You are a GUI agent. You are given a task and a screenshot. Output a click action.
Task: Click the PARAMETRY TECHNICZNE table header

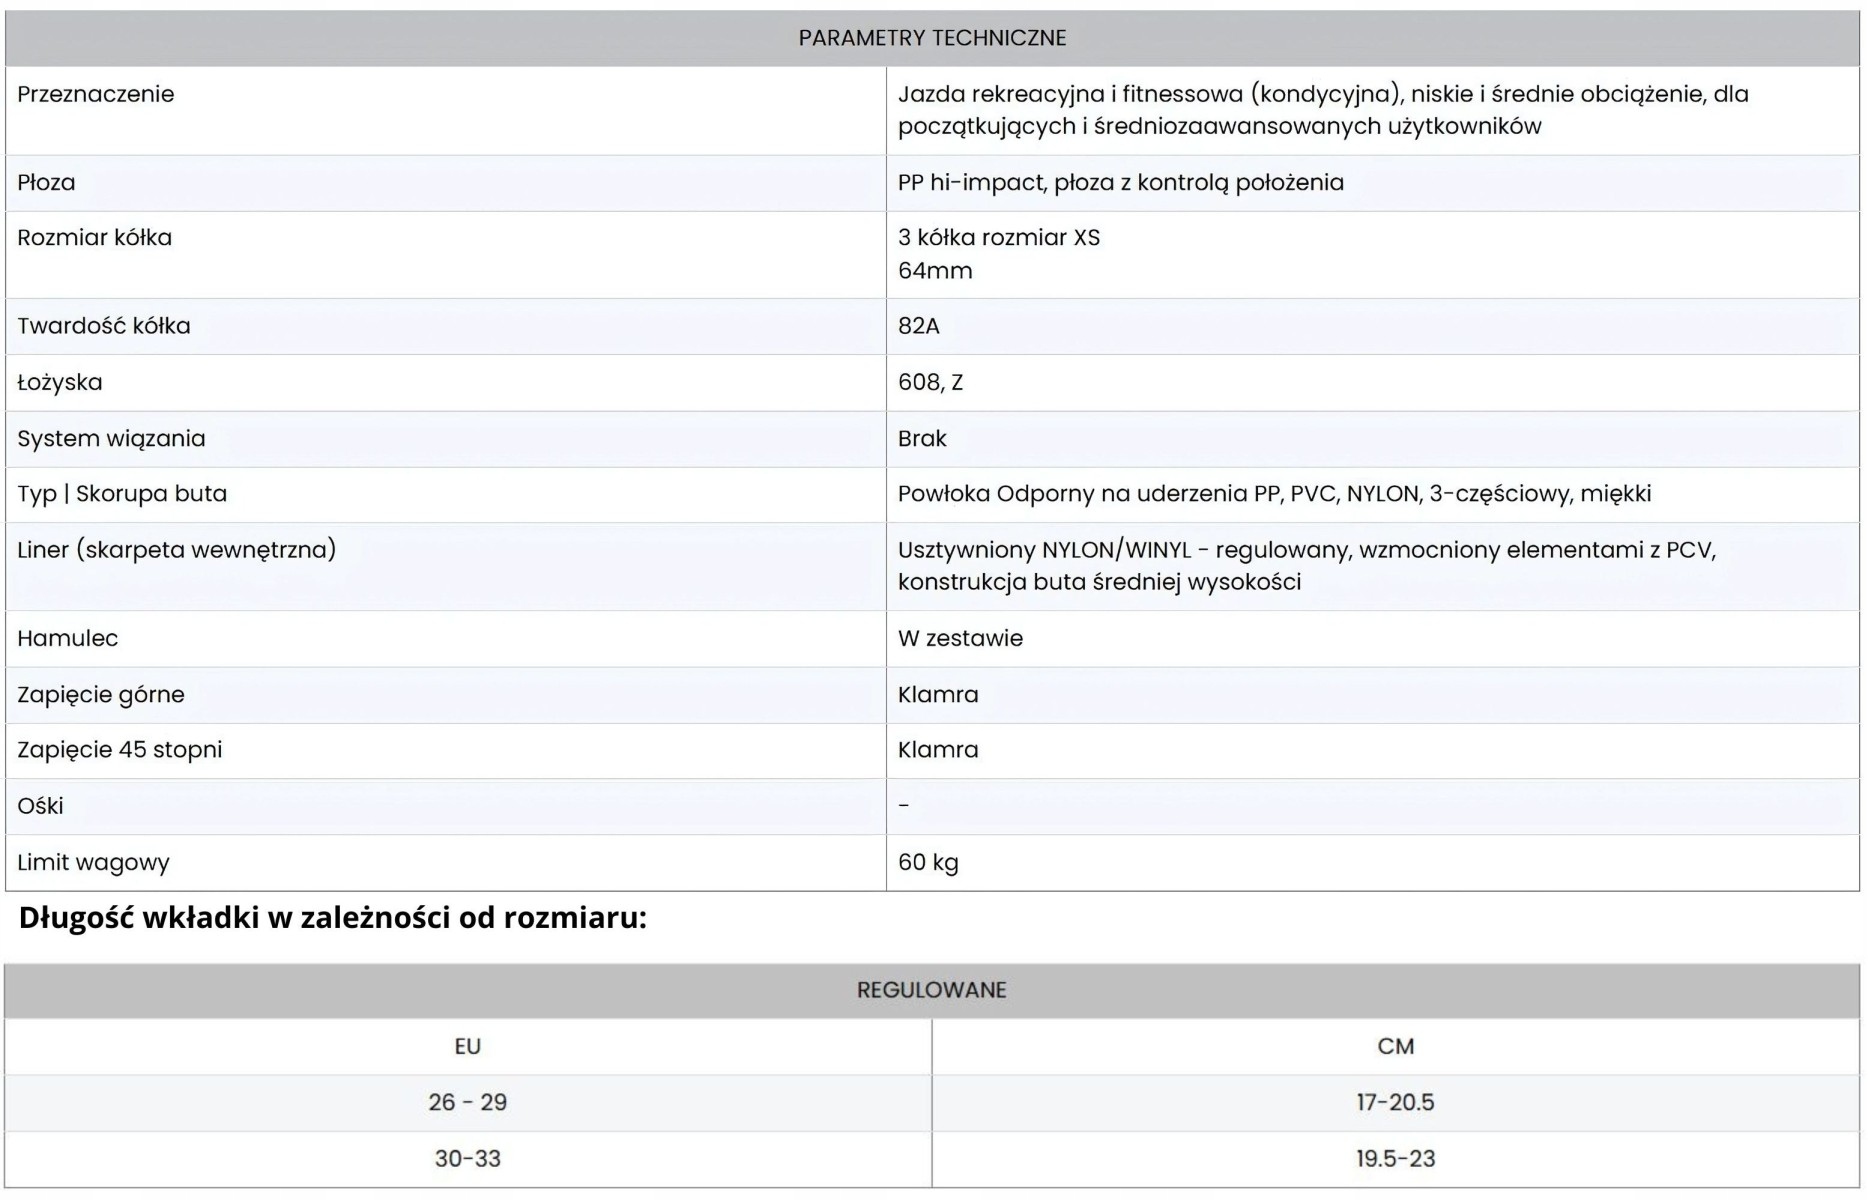932,38
